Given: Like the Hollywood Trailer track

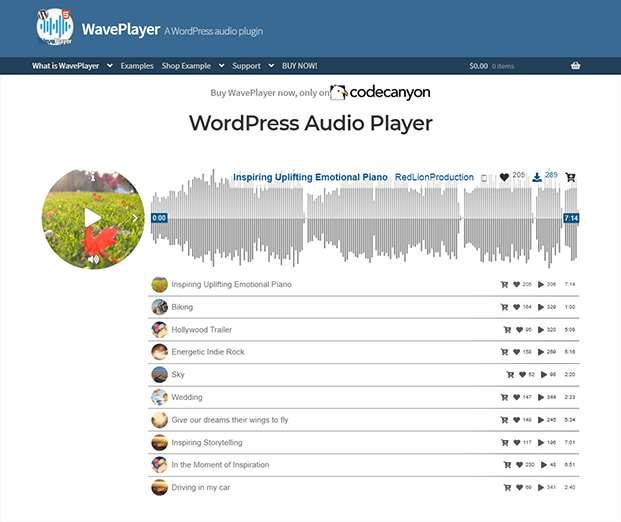Looking at the screenshot, I should [519, 330].
